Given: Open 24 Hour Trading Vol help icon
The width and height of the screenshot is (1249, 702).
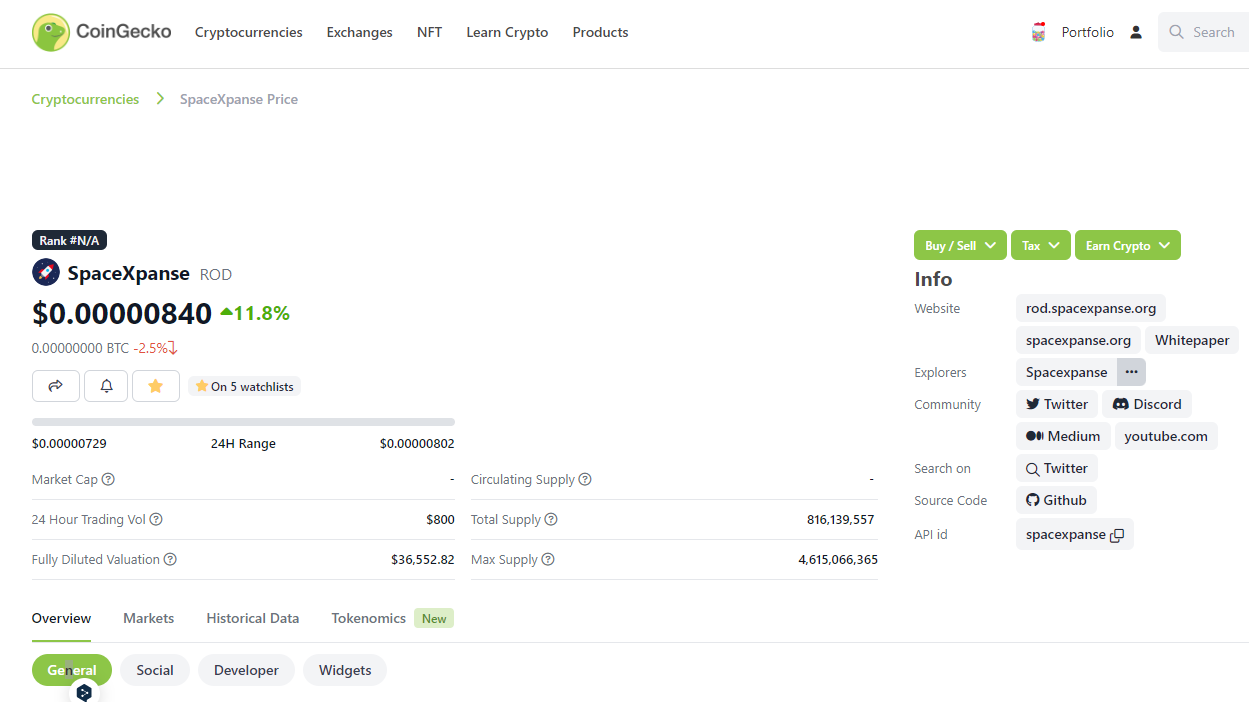Looking at the screenshot, I should [156, 519].
